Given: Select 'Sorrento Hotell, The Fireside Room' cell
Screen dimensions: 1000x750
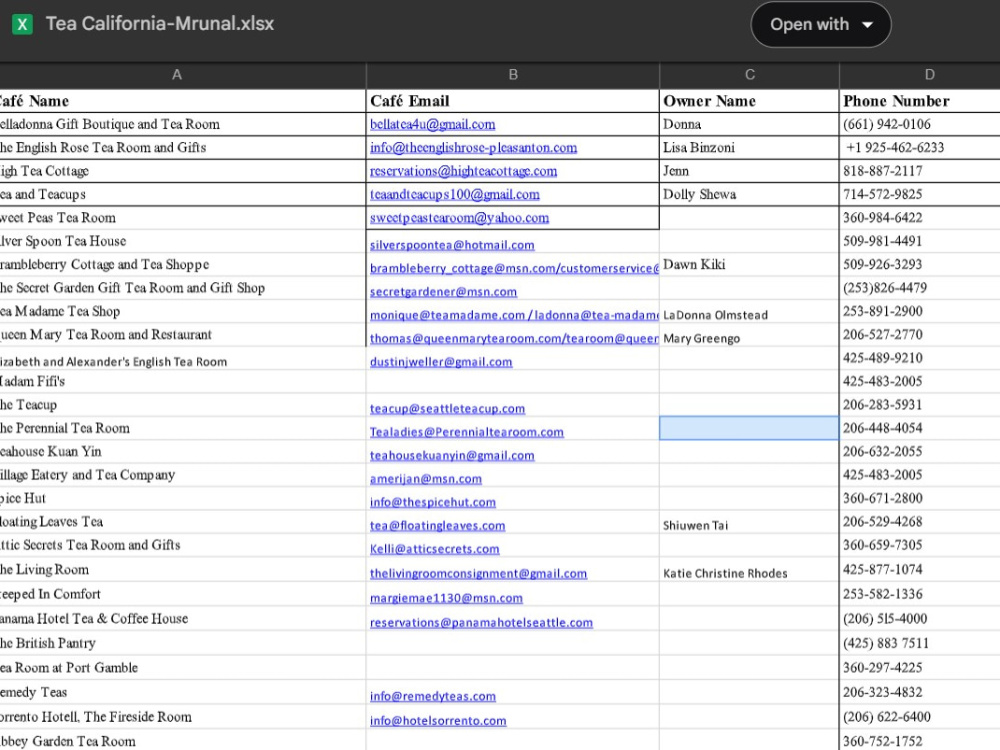Looking at the screenshot, I should point(183,717).
